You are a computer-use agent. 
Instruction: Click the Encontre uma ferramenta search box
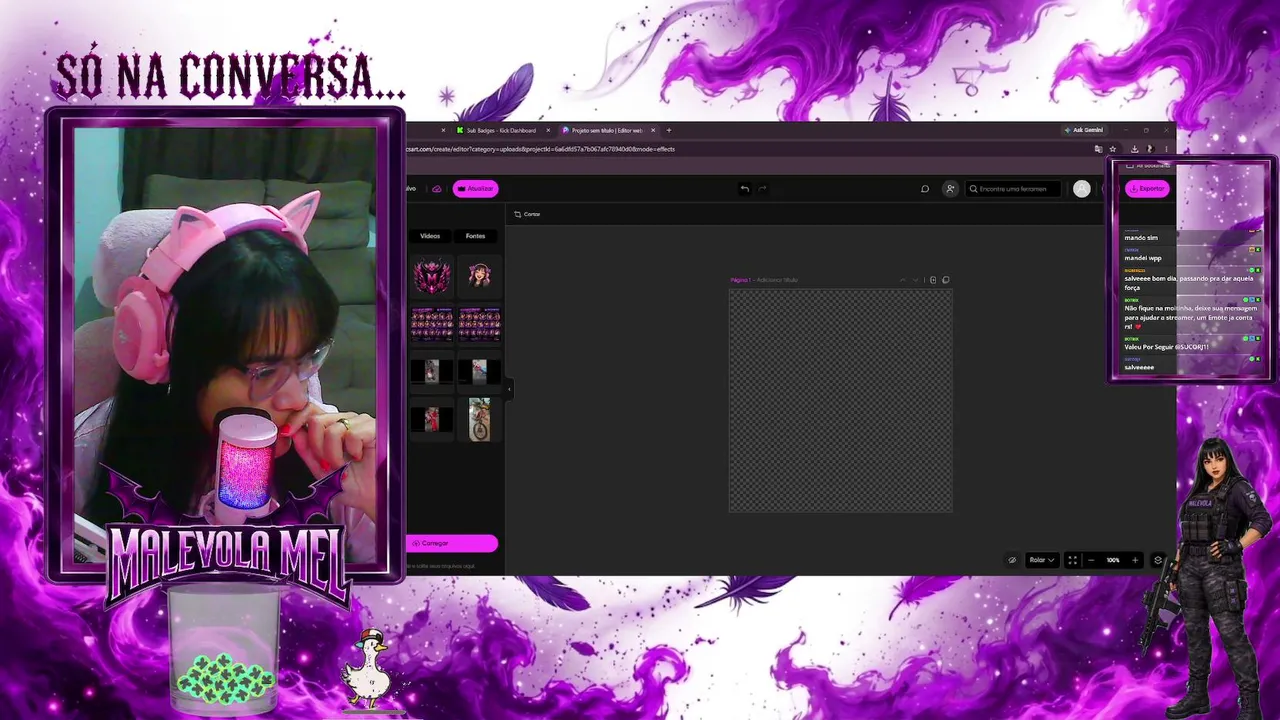pos(1013,188)
